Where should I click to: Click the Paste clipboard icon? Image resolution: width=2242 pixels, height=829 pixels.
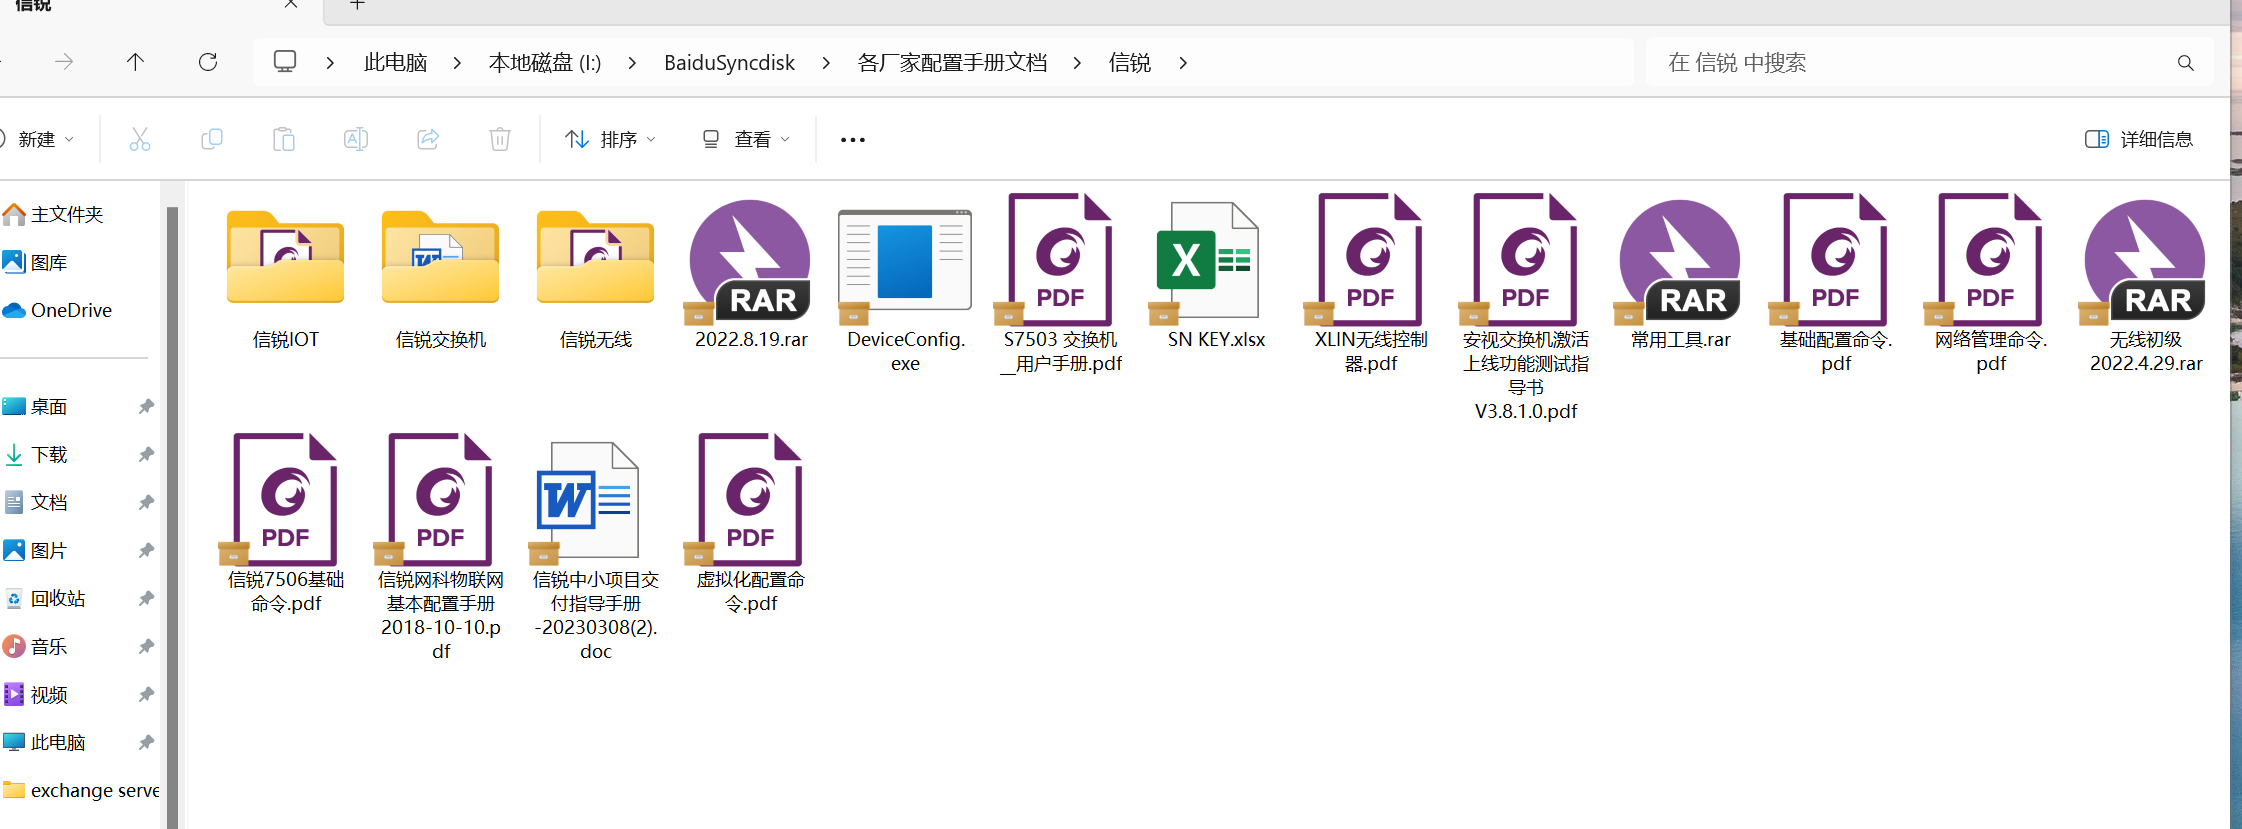284,139
